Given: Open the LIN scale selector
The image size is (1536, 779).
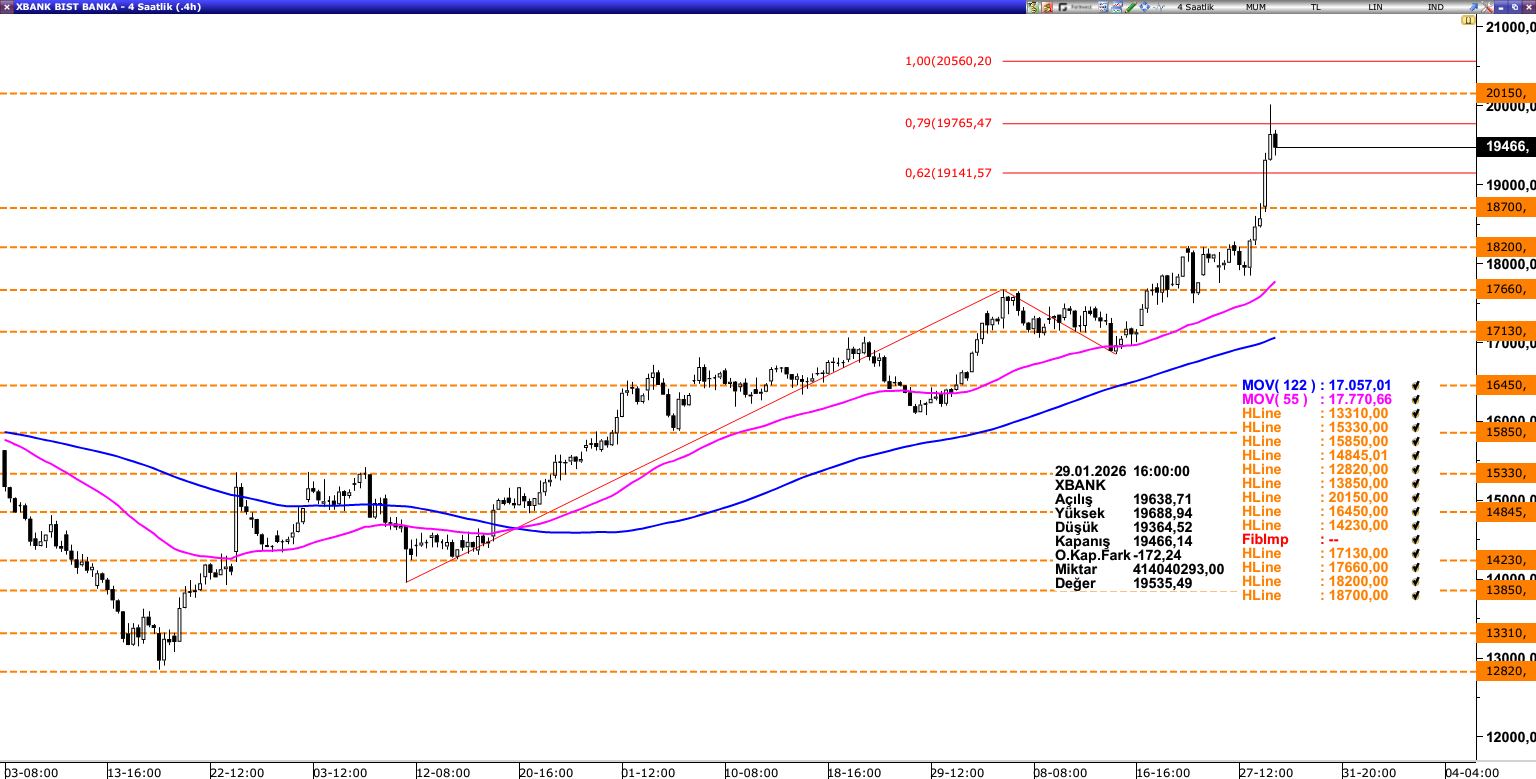Looking at the screenshot, I should (x=1376, y=7).
